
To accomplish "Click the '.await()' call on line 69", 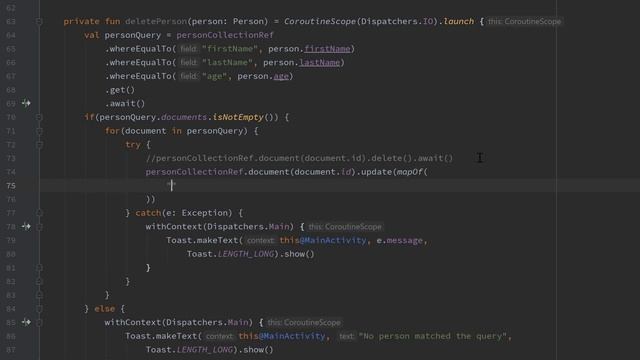I will point(125,103).
